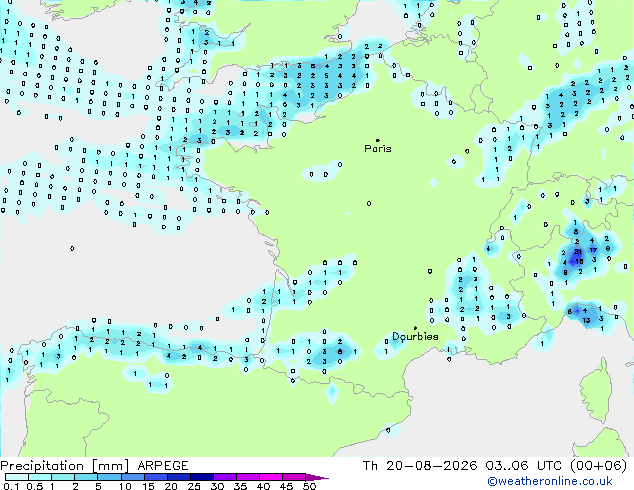Screen dimensions: 634x490
Task: Click the ARPEGE model name
Action: pos(163,466)
